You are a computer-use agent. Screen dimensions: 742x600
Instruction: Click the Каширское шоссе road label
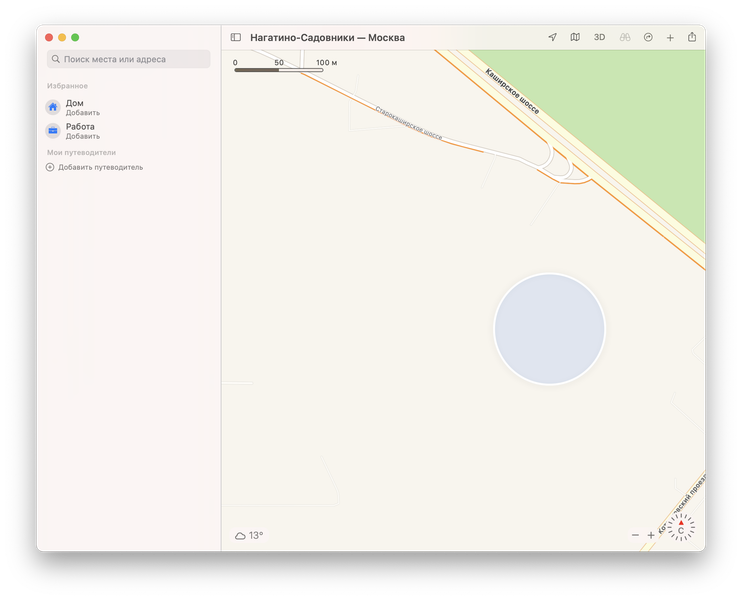512,91
